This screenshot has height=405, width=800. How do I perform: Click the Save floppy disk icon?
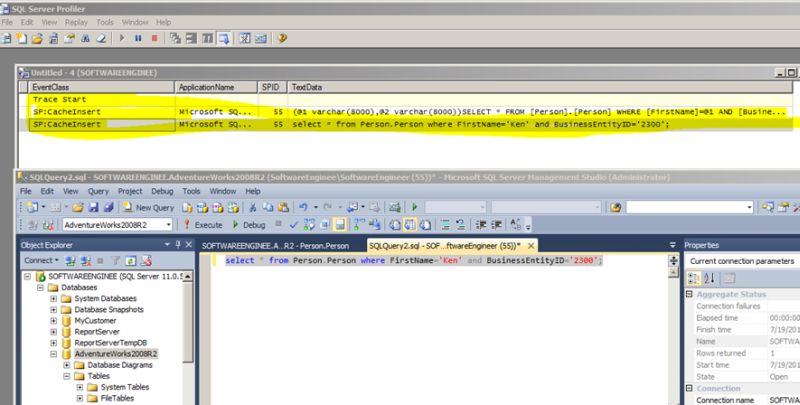coord(93,208)
